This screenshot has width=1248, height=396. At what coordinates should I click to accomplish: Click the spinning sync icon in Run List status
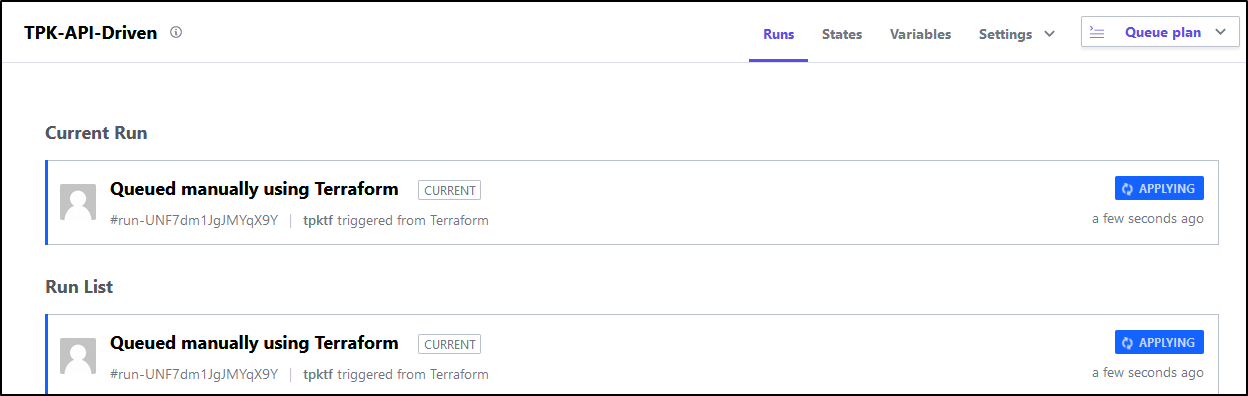(x=1127, y=343)
